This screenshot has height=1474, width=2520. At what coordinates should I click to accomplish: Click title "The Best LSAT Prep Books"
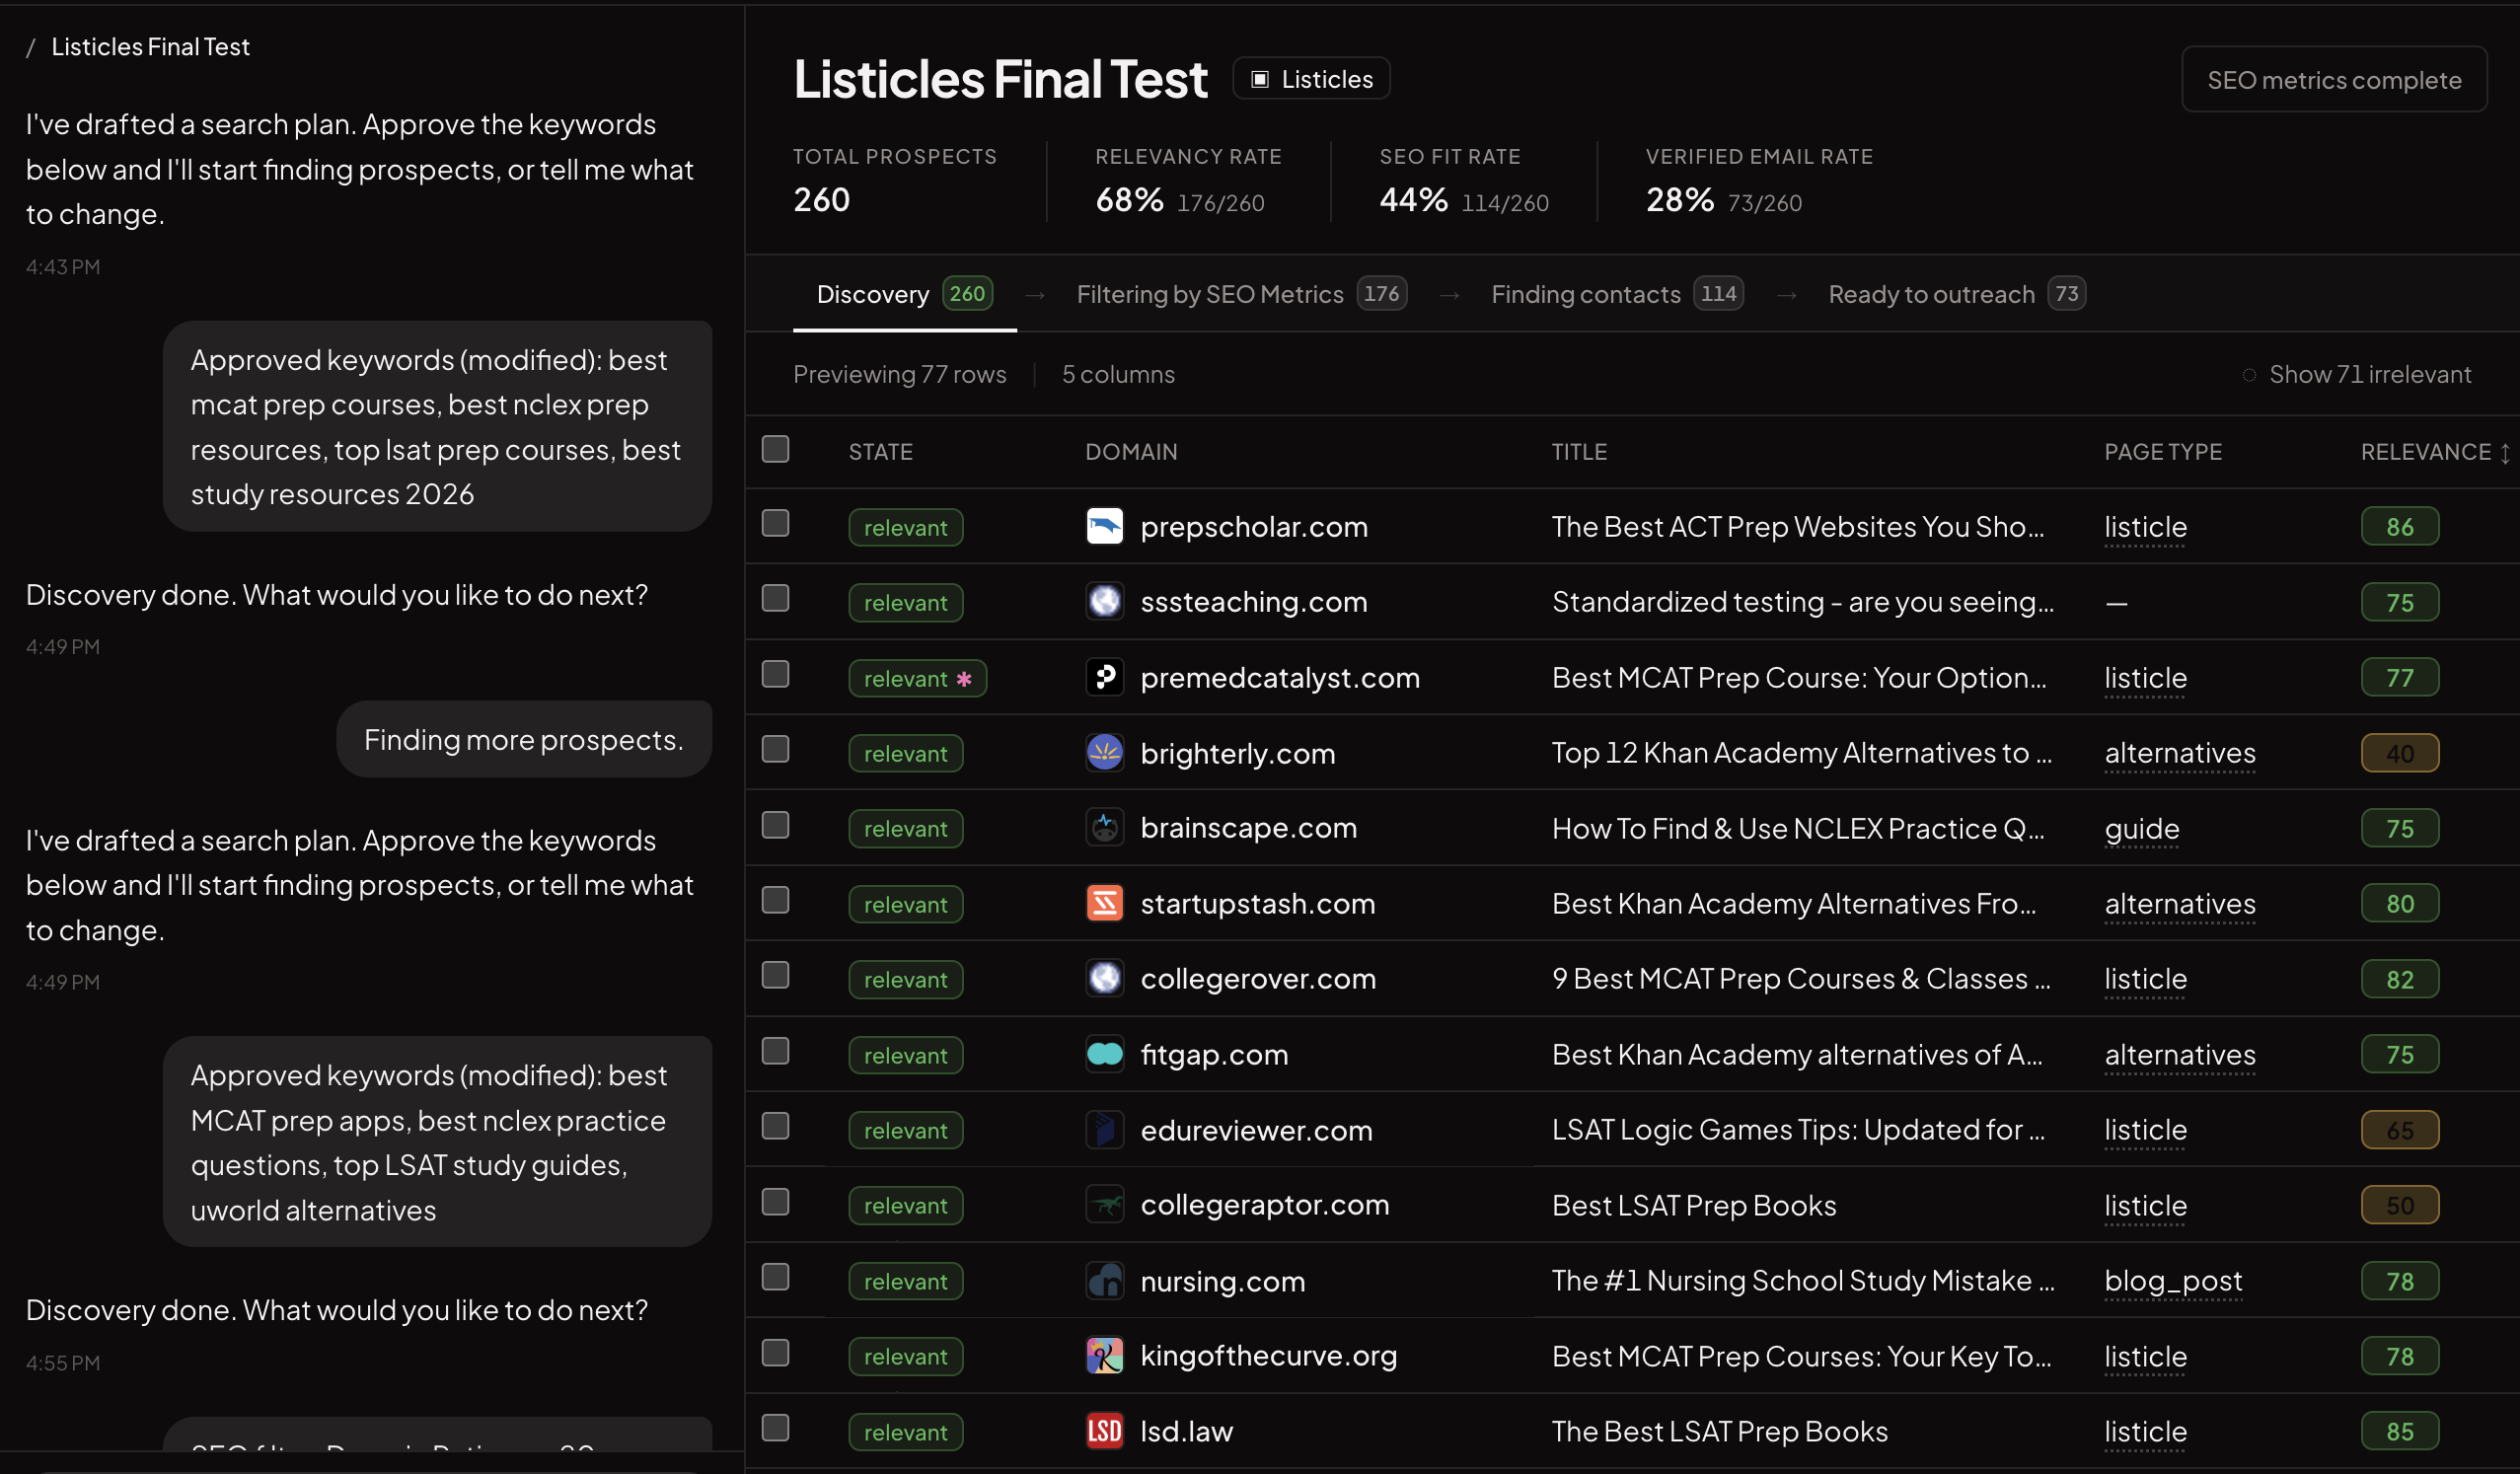tap(1720, 1432)
